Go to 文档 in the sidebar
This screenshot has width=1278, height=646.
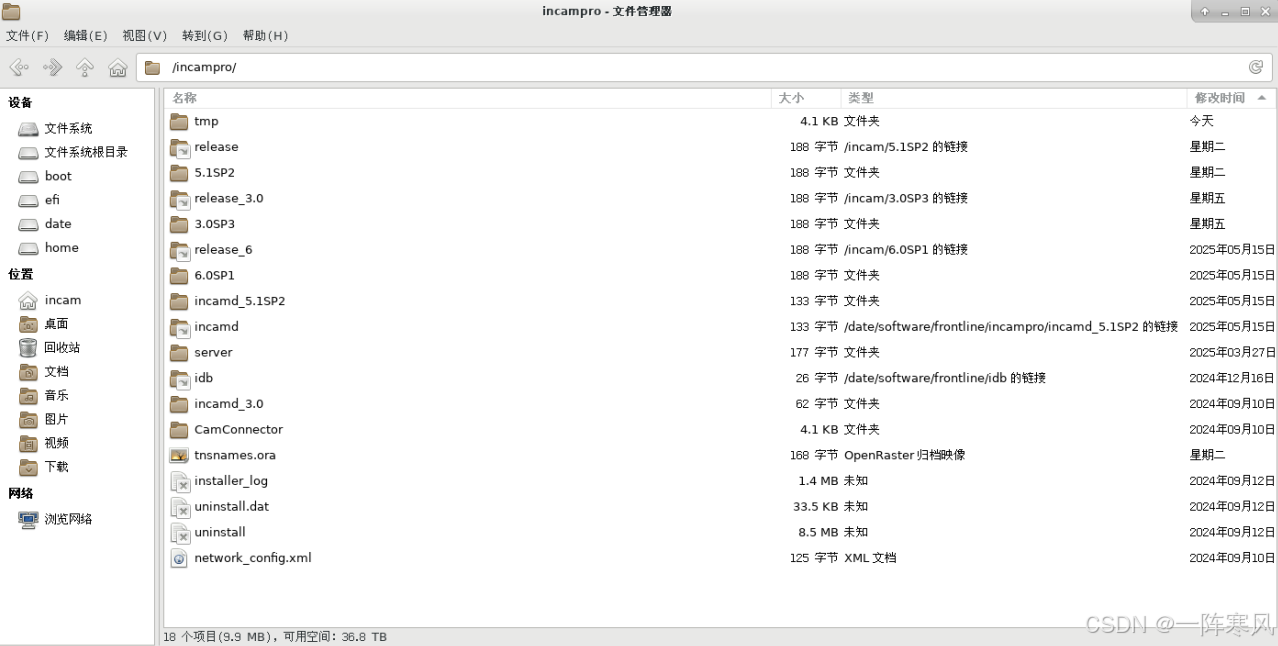(56, 372)
